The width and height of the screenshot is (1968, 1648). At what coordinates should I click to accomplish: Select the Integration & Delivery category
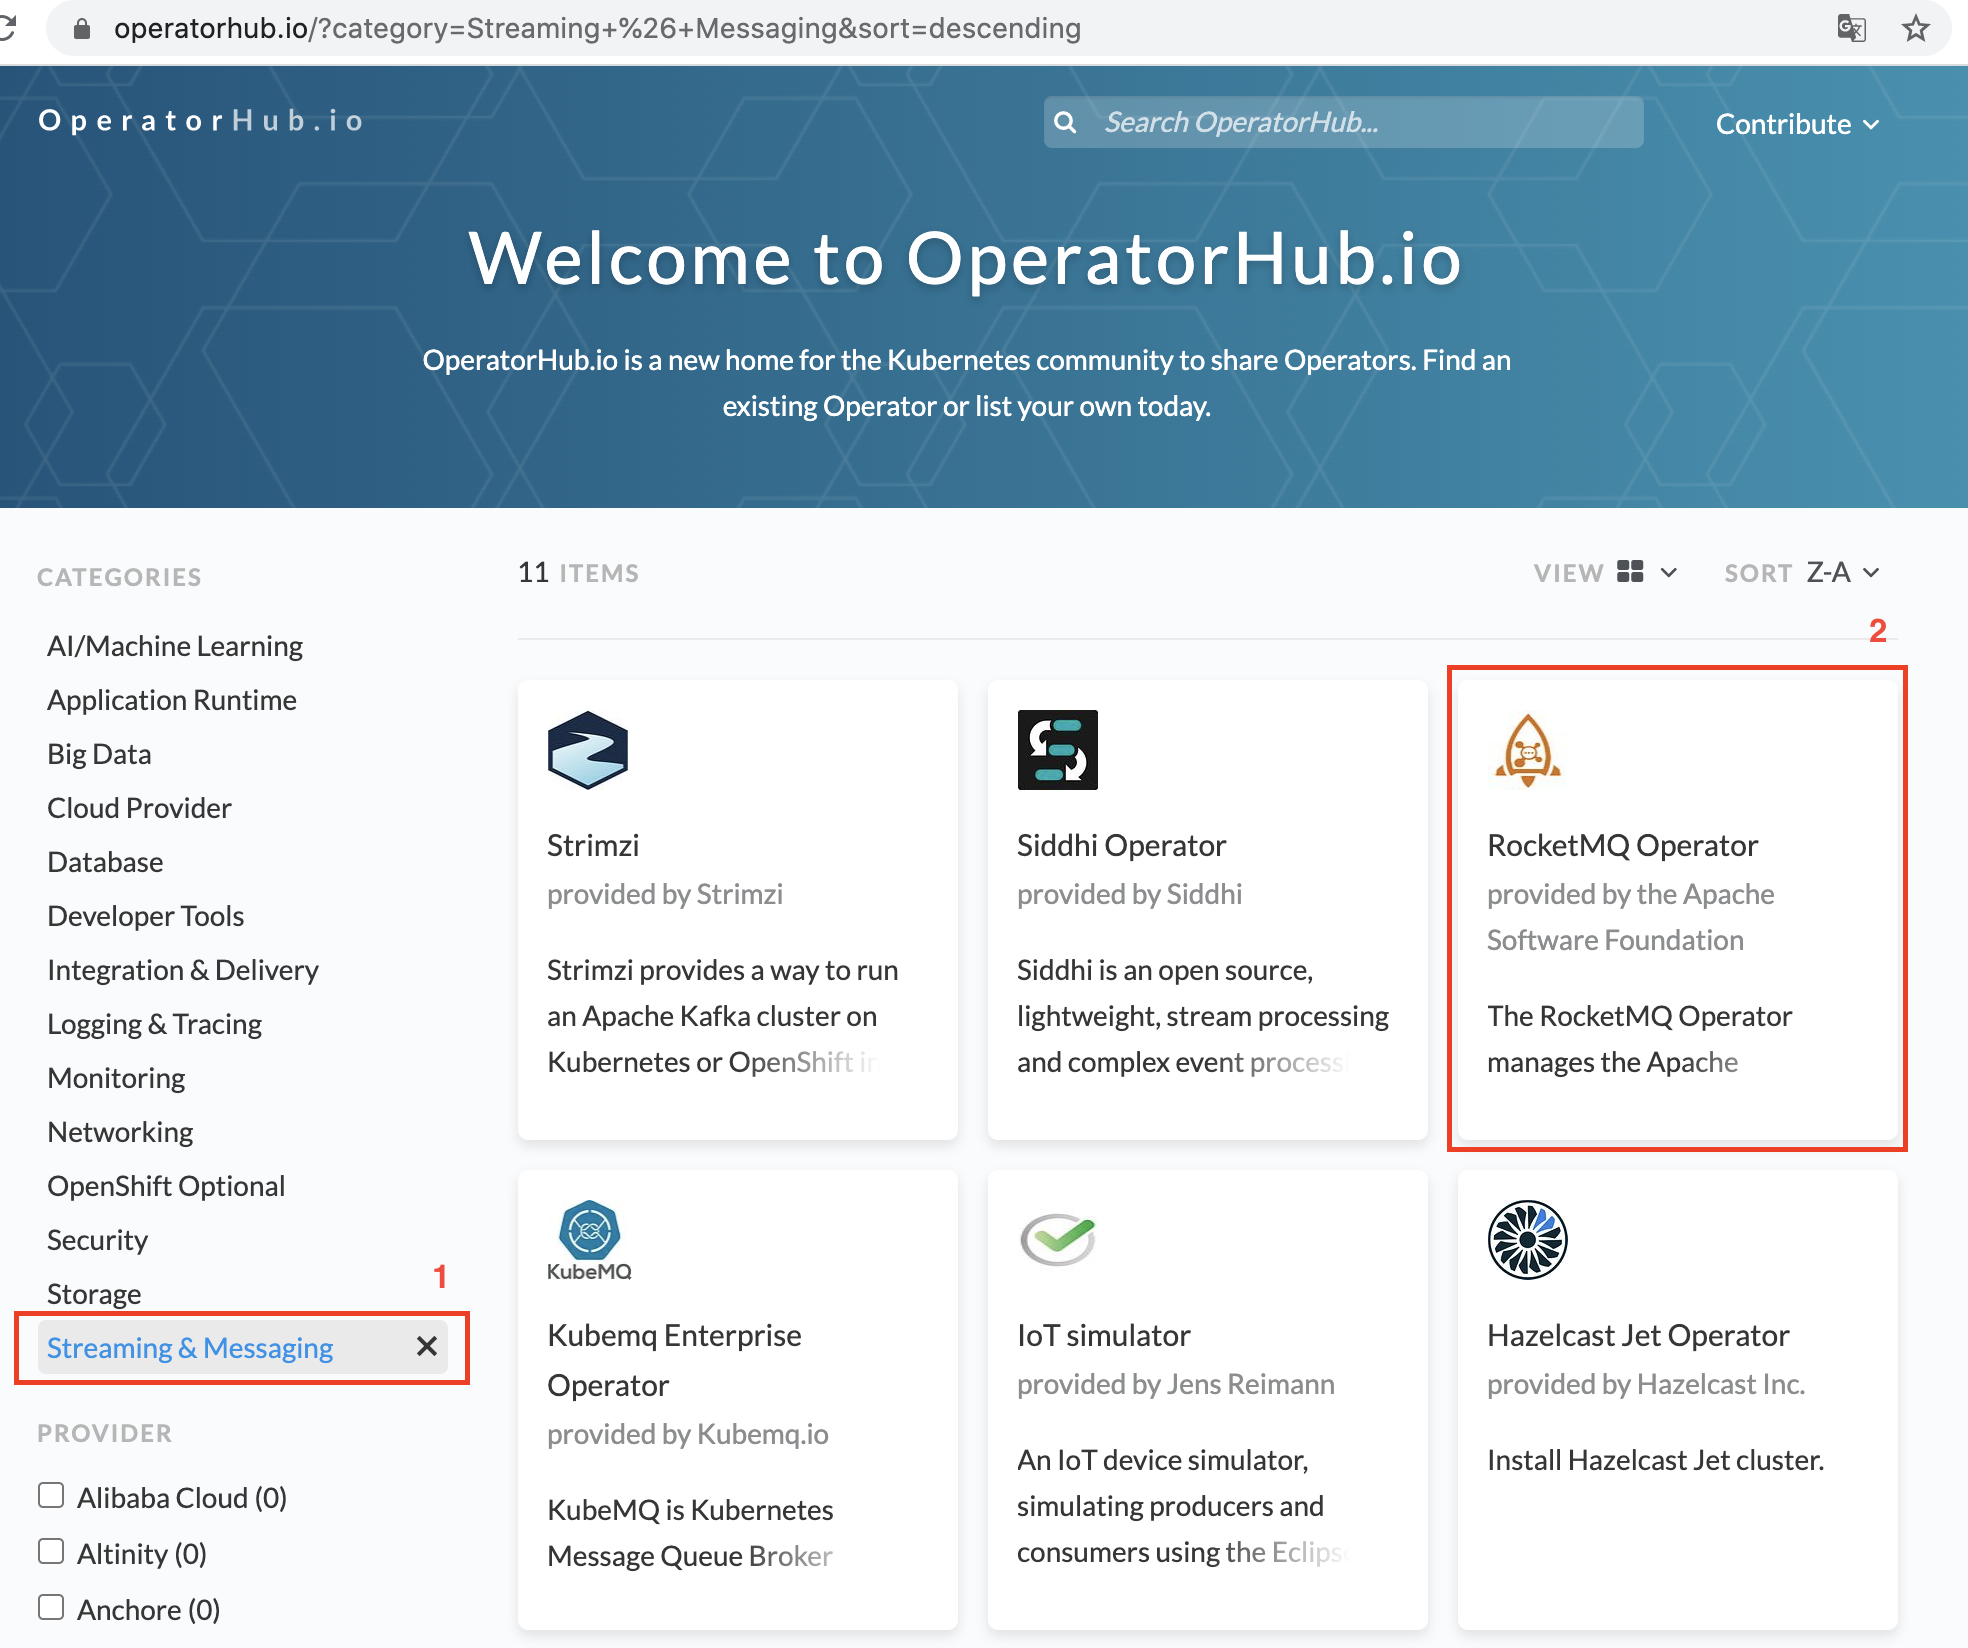(x=183, y=970)
